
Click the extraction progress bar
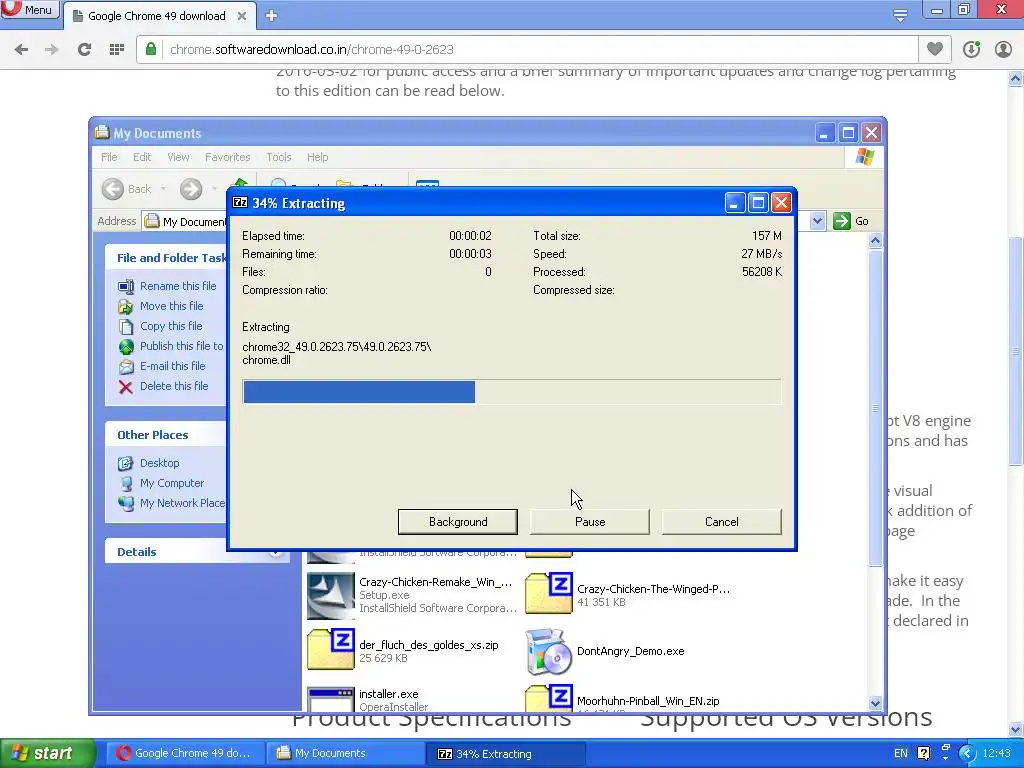[x=511, y=392]
